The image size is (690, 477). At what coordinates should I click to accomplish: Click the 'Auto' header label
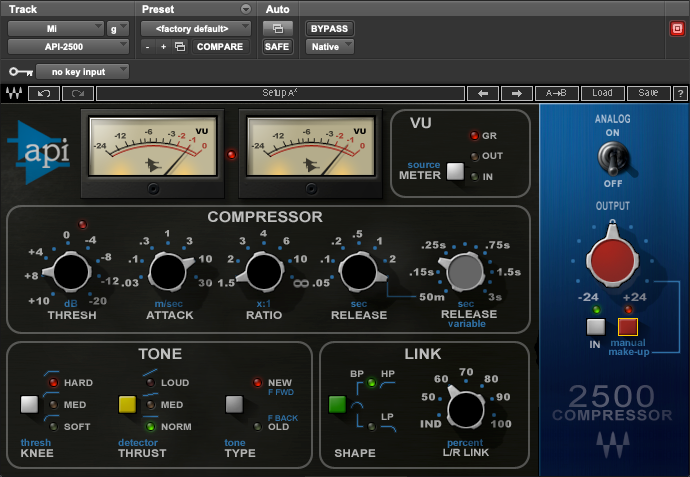point(278,9)
